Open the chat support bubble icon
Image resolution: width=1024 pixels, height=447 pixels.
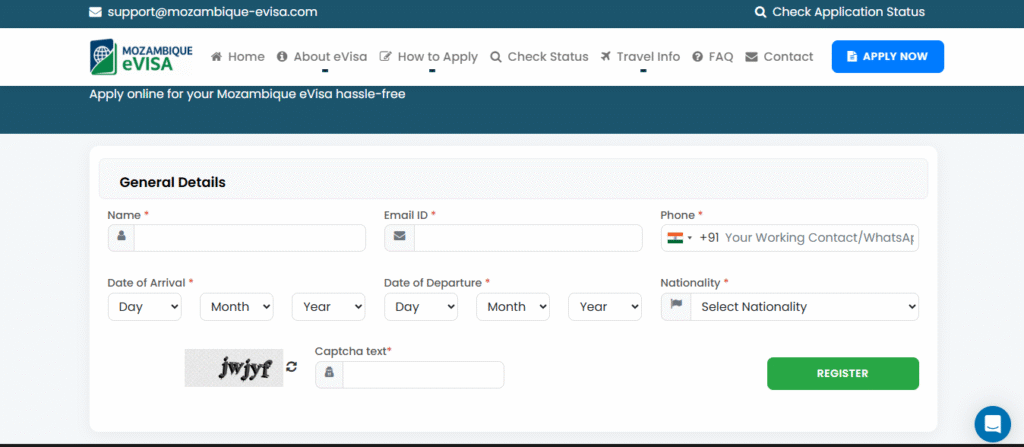click(992, 423)
